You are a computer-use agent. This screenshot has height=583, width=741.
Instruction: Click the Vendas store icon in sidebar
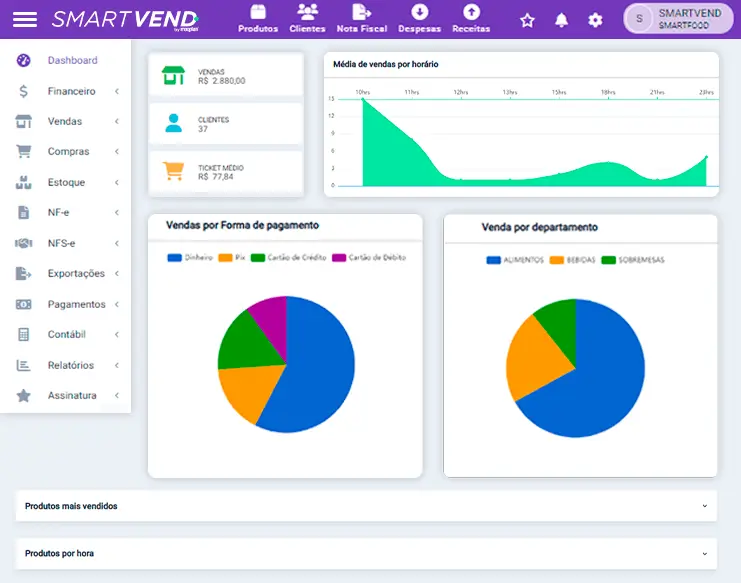pos(24,121)
